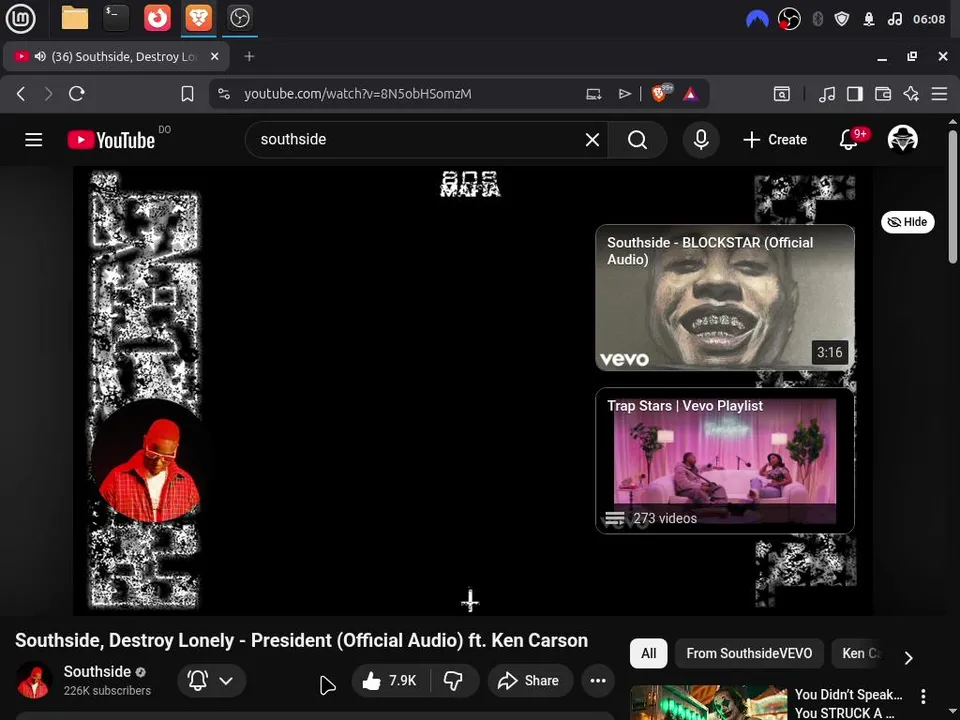This screenshot has width=960, height=720.
Task: Open the notifications bell in system tray
Action: 868,20
